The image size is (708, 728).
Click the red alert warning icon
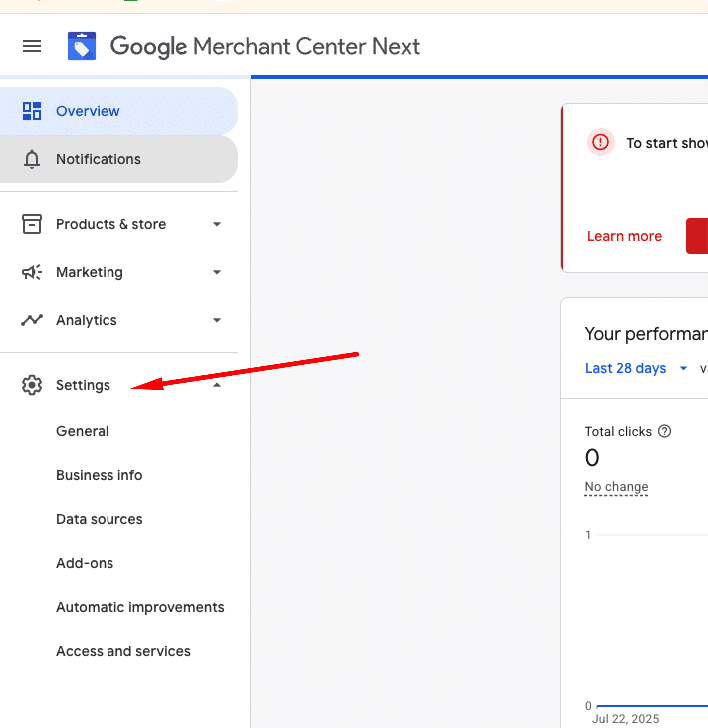[x=600, y=142]
